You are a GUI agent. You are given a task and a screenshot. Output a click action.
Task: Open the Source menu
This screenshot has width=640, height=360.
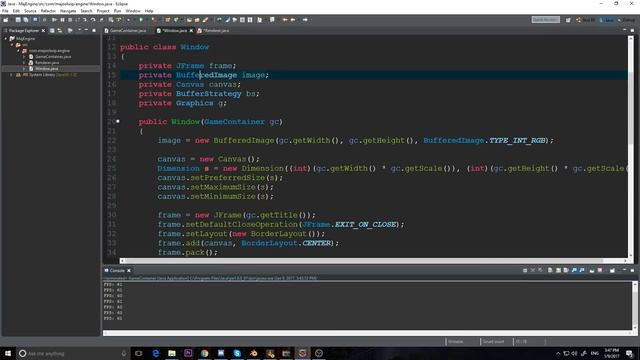click(30, 11)
